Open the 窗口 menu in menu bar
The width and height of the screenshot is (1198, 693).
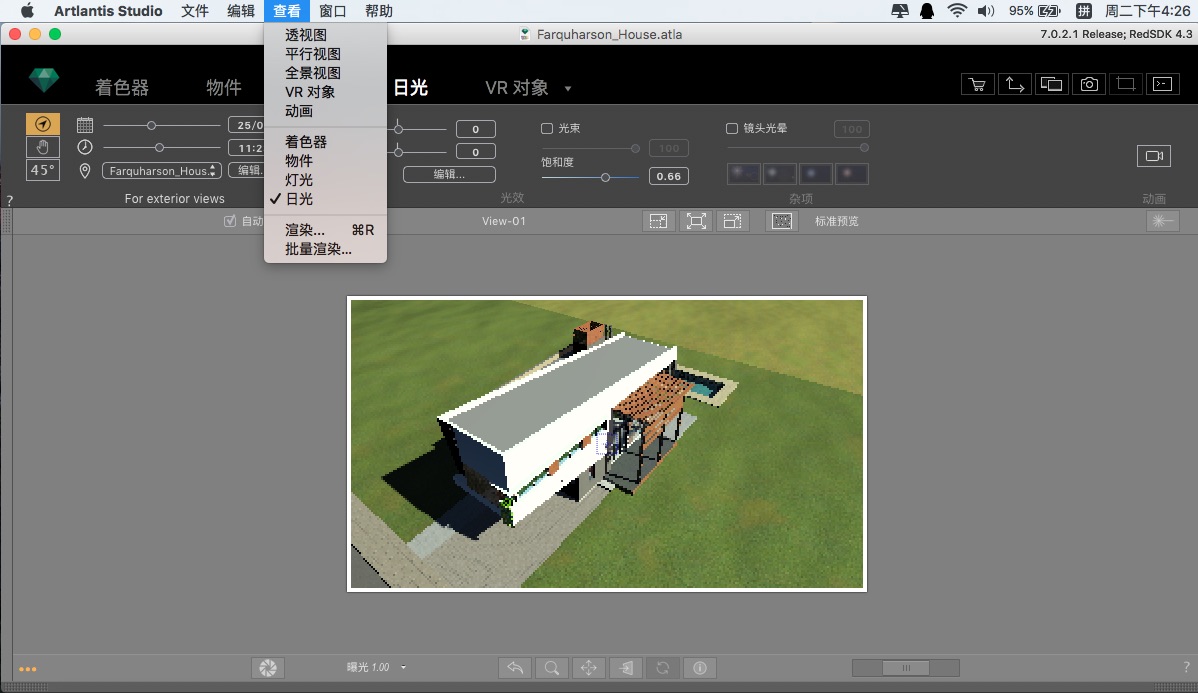pyautogui.click(x=332, y=11)
